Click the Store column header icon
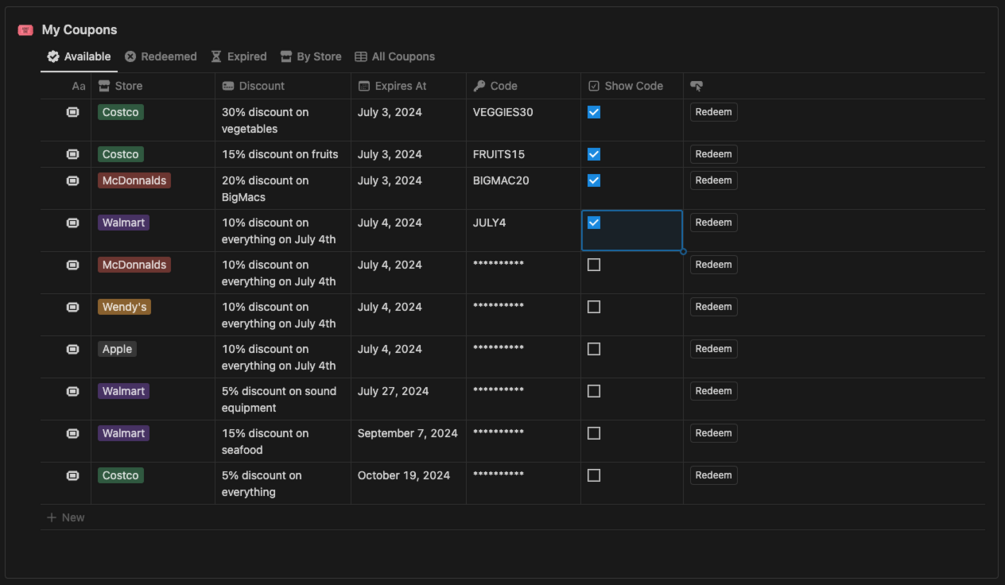This screenshot has height=585, width=1005. click(x=104, y=86)
